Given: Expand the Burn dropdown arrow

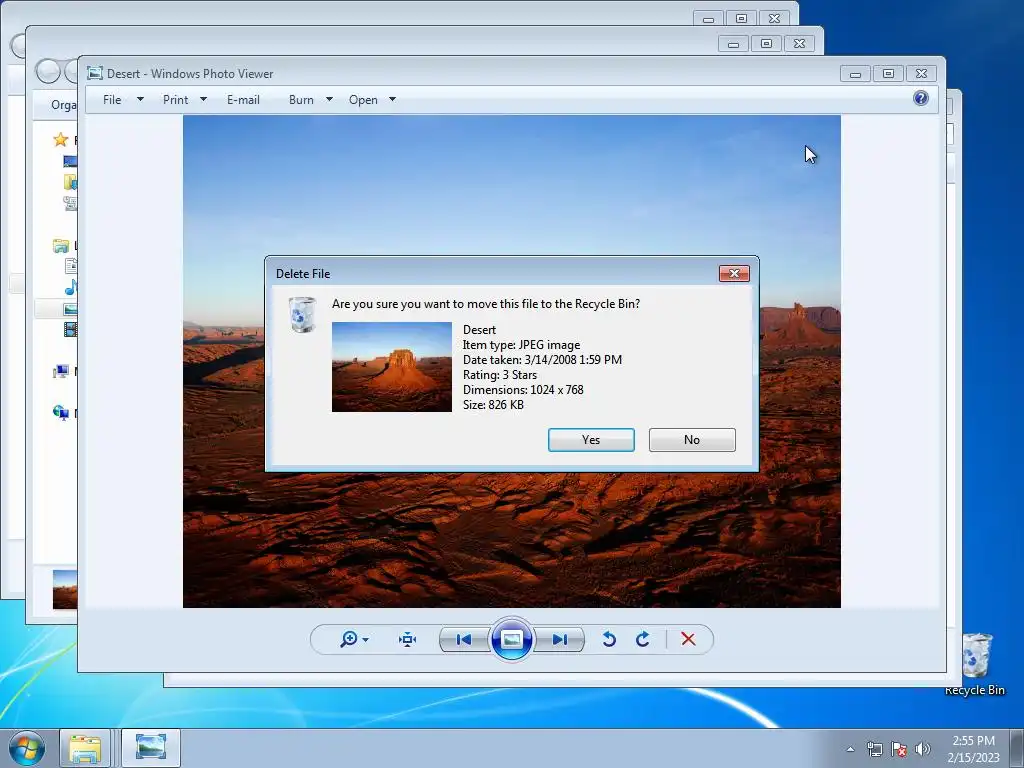Looking at the screenshot, I should (329, 99).
